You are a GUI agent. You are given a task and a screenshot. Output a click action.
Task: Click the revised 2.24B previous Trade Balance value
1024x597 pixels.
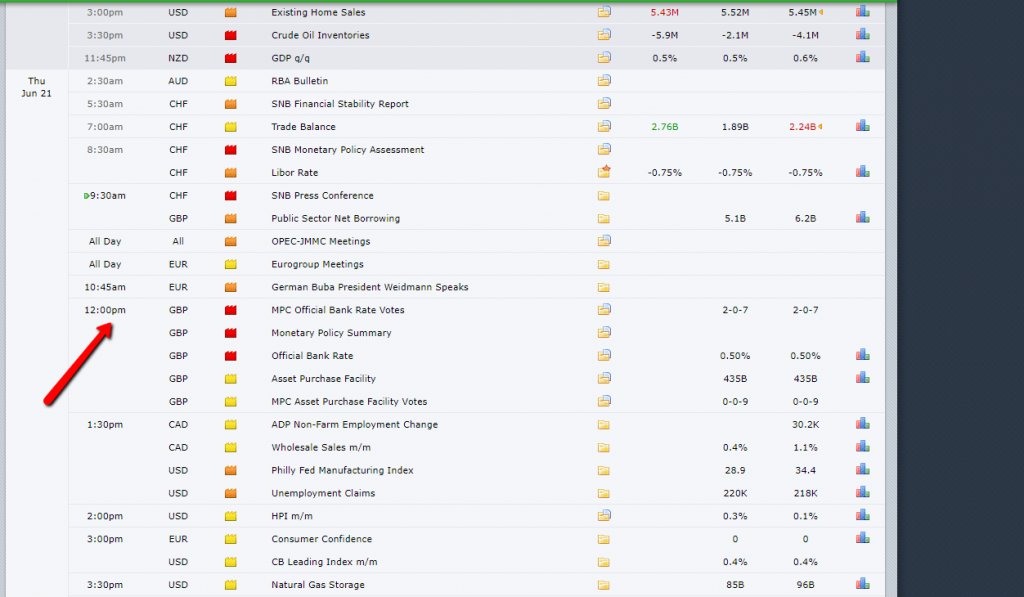[803, 127]
